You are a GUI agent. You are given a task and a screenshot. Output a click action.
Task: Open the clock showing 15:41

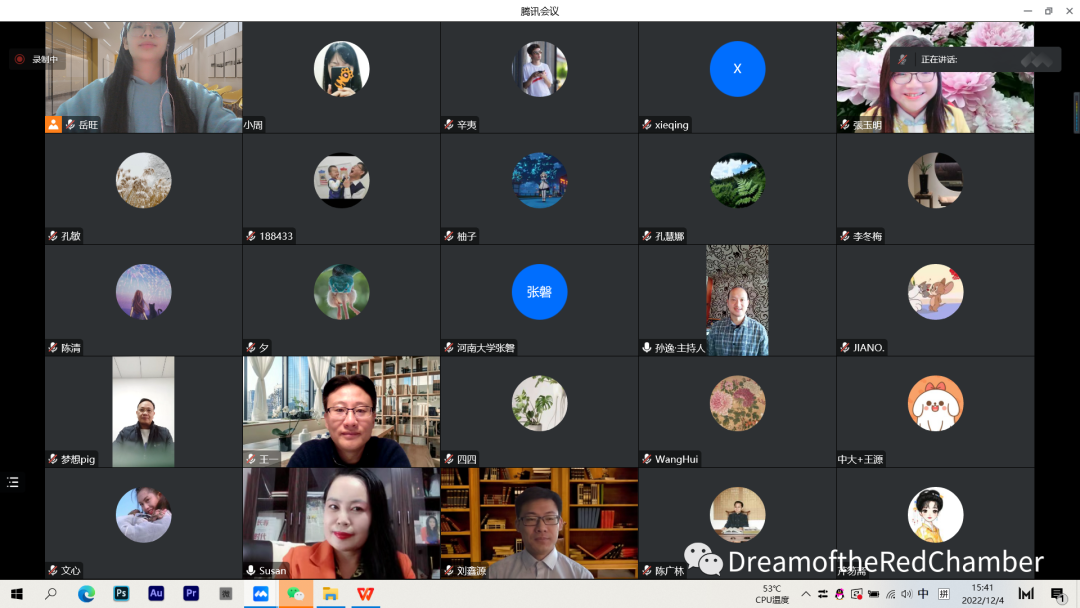click(x=982, y=594)
